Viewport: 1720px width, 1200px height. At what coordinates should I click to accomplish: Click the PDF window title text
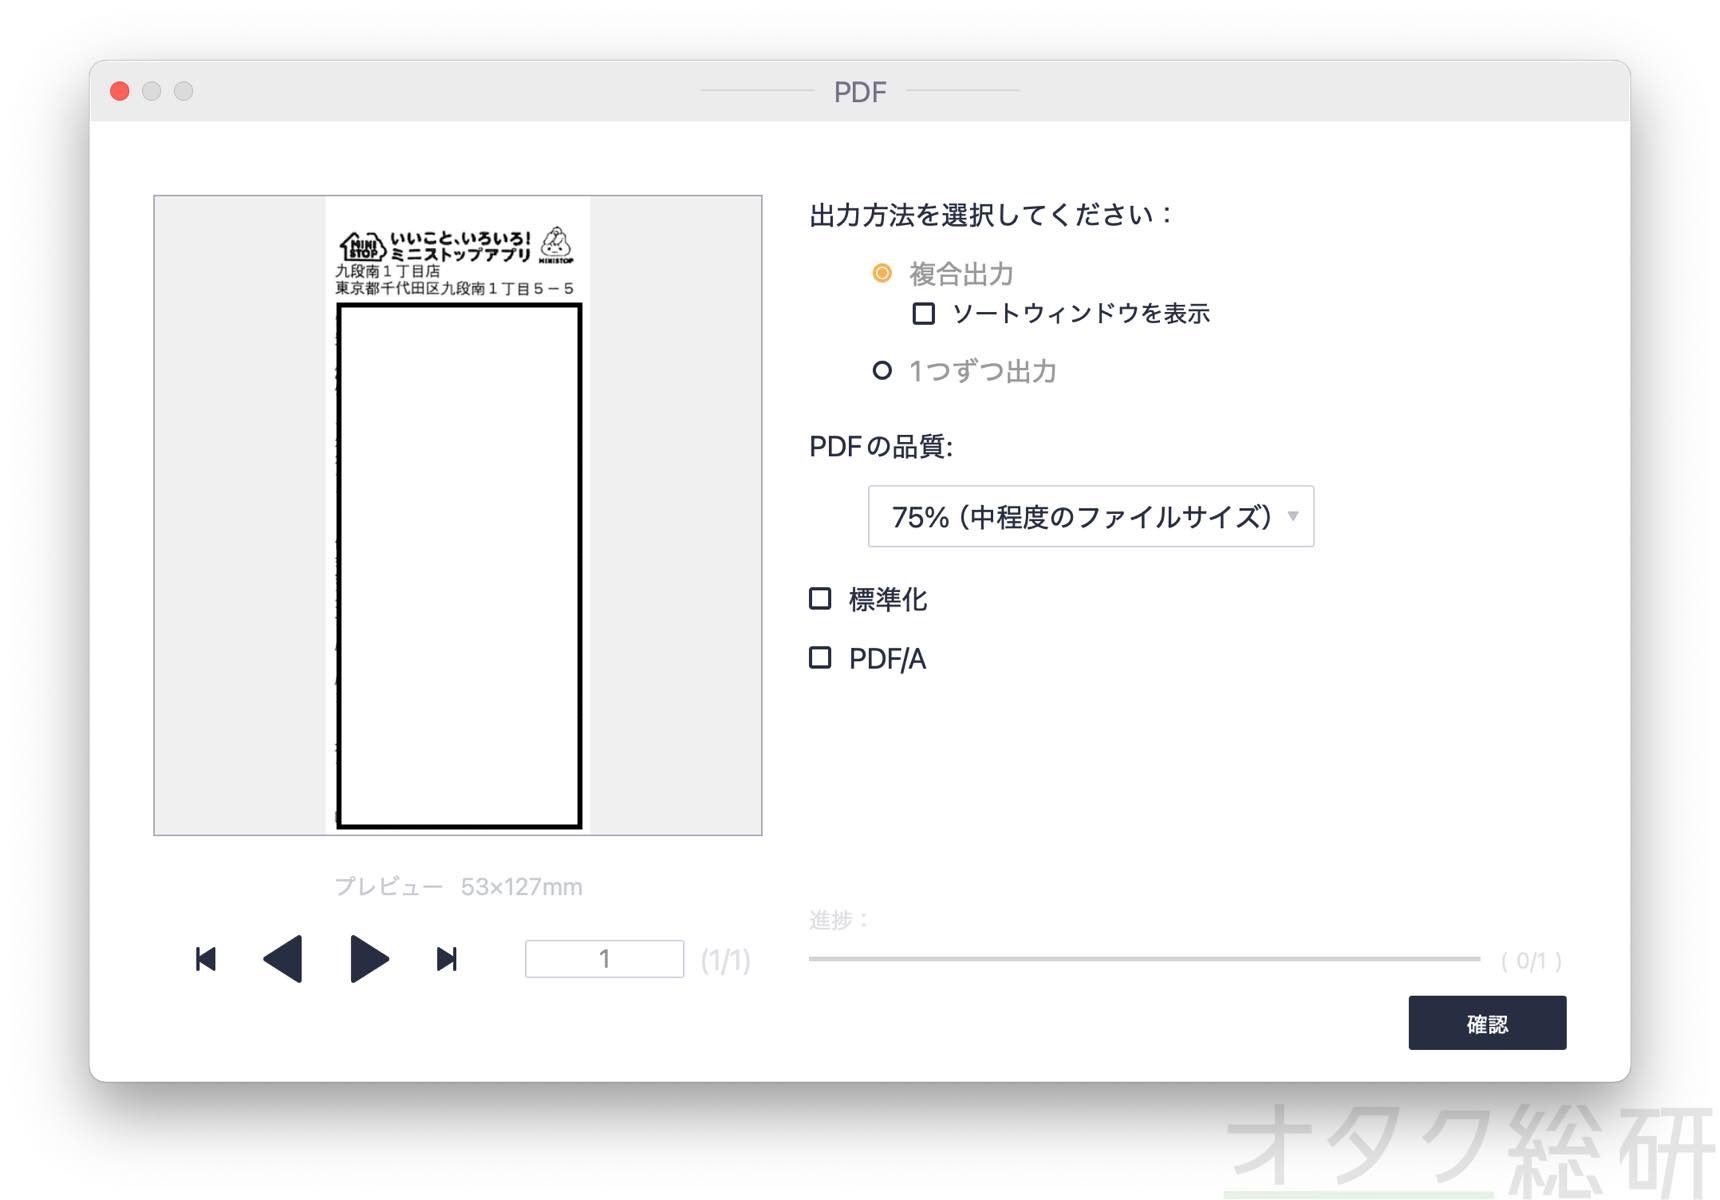click(x=860, y=92)
